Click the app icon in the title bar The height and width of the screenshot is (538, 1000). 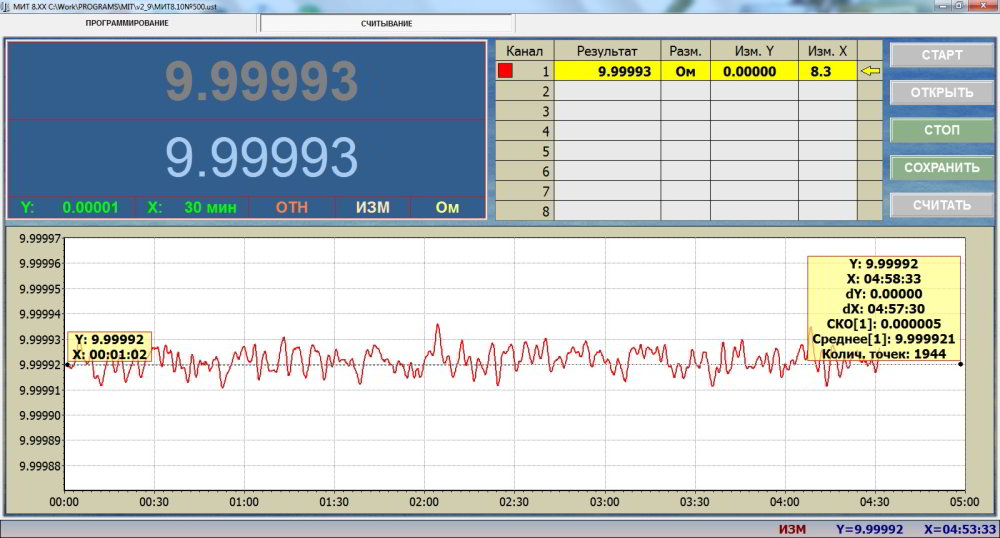point(6,6)
